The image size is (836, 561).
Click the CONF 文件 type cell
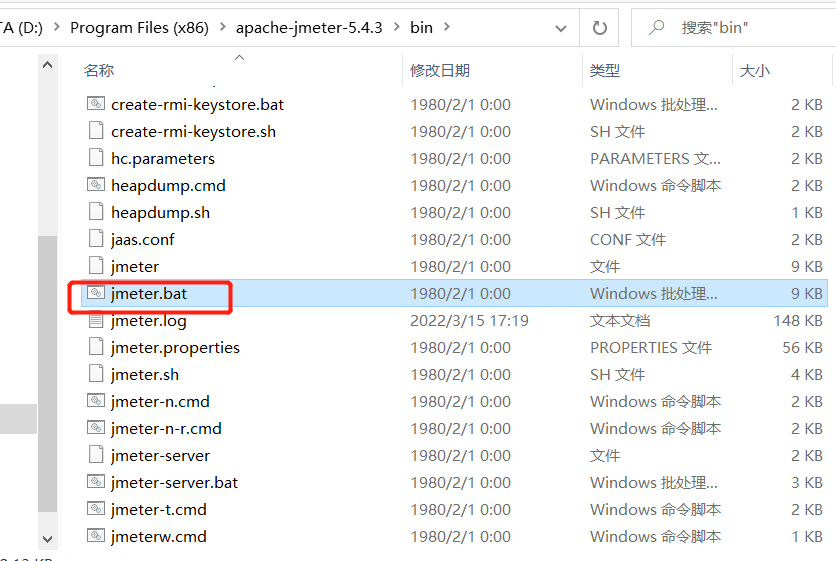[628, 240]
